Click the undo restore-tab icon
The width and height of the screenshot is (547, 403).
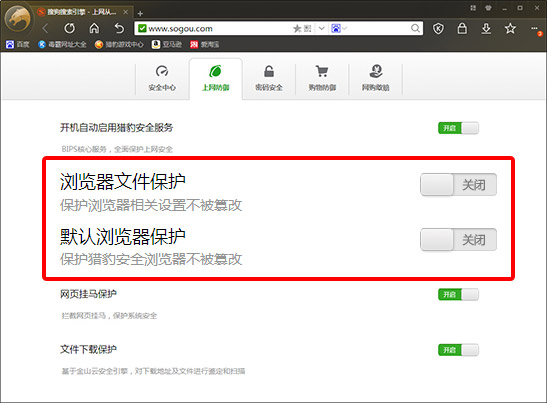click(x=119, y=28)
